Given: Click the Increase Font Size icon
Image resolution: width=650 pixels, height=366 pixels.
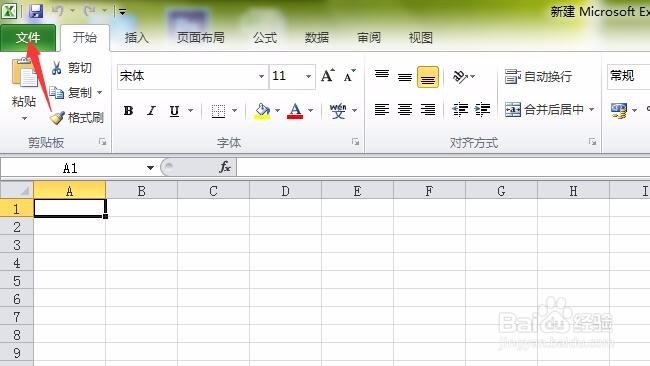Looking at the screenshot, I should coord(327,75).
